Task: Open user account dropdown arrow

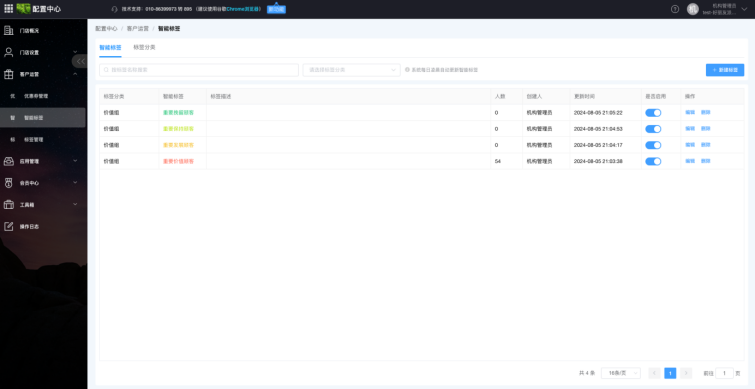Action: point(744,9)
